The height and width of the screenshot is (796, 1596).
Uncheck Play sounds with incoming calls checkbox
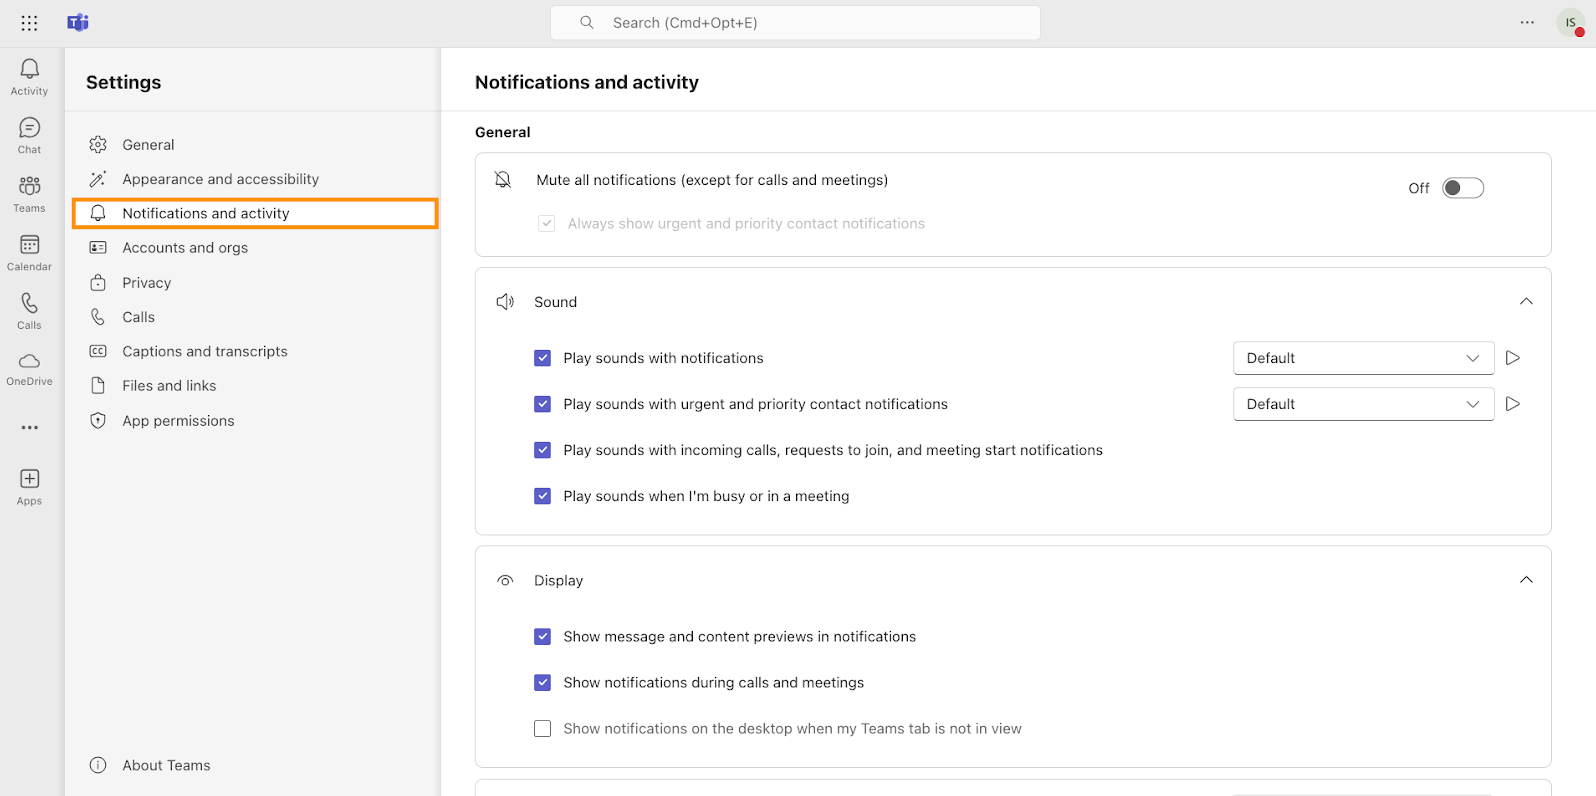(543, 450)
